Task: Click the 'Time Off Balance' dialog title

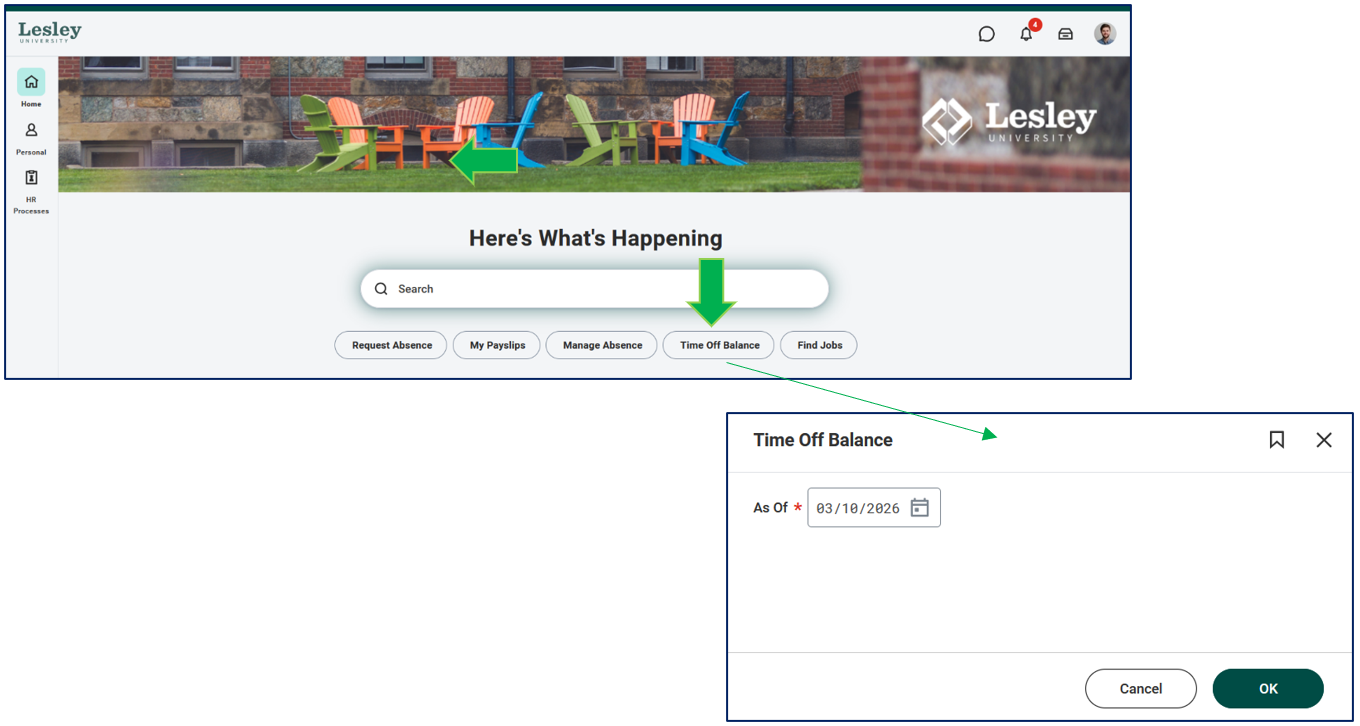Action: coord(823,440)
